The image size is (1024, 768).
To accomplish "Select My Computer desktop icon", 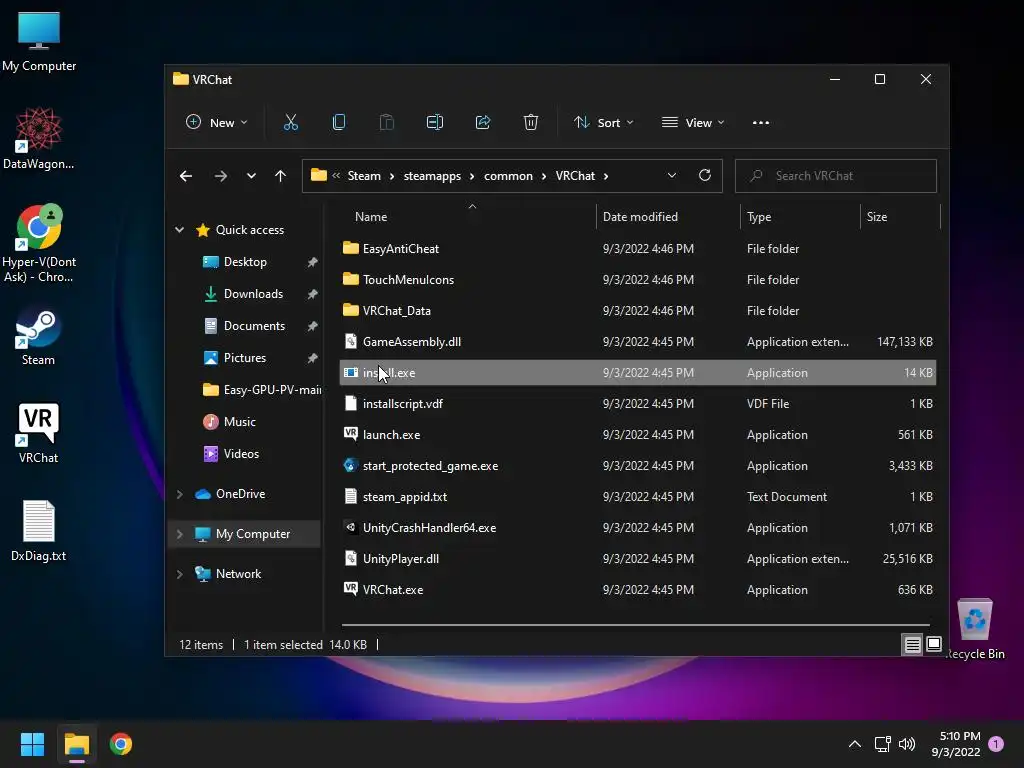I will (39, 41).
